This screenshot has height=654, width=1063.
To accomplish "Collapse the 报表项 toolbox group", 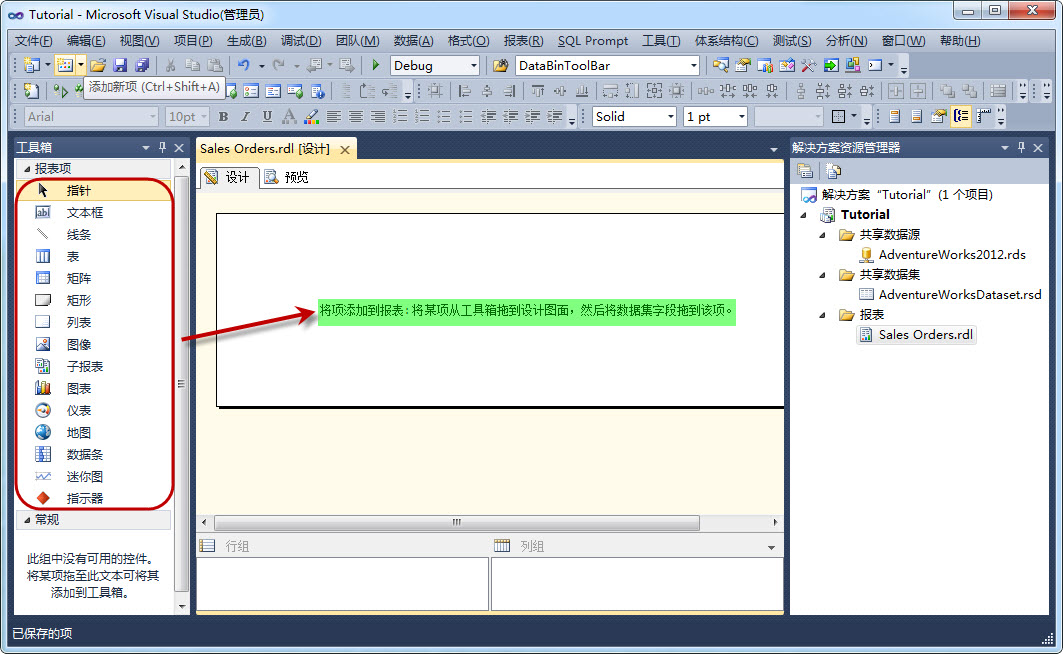I will (x=27, y=169).
